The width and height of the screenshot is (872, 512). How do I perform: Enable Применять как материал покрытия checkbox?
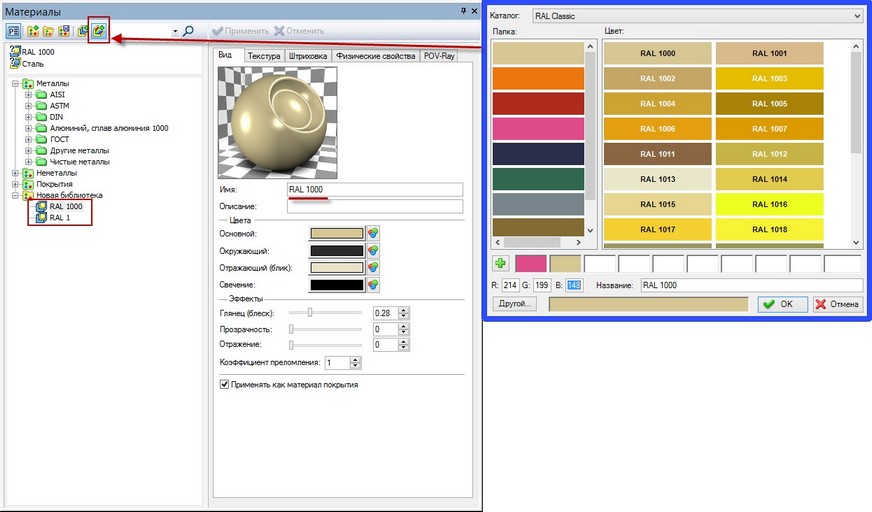pos(224,384)
